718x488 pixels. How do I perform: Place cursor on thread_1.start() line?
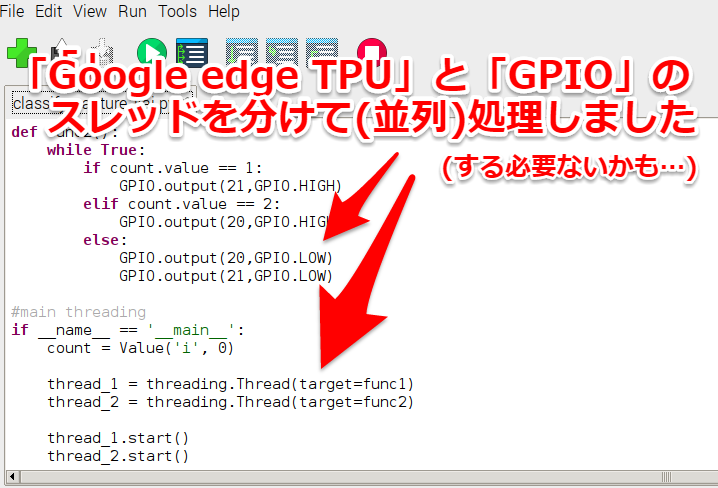click(x=118, y=438)
